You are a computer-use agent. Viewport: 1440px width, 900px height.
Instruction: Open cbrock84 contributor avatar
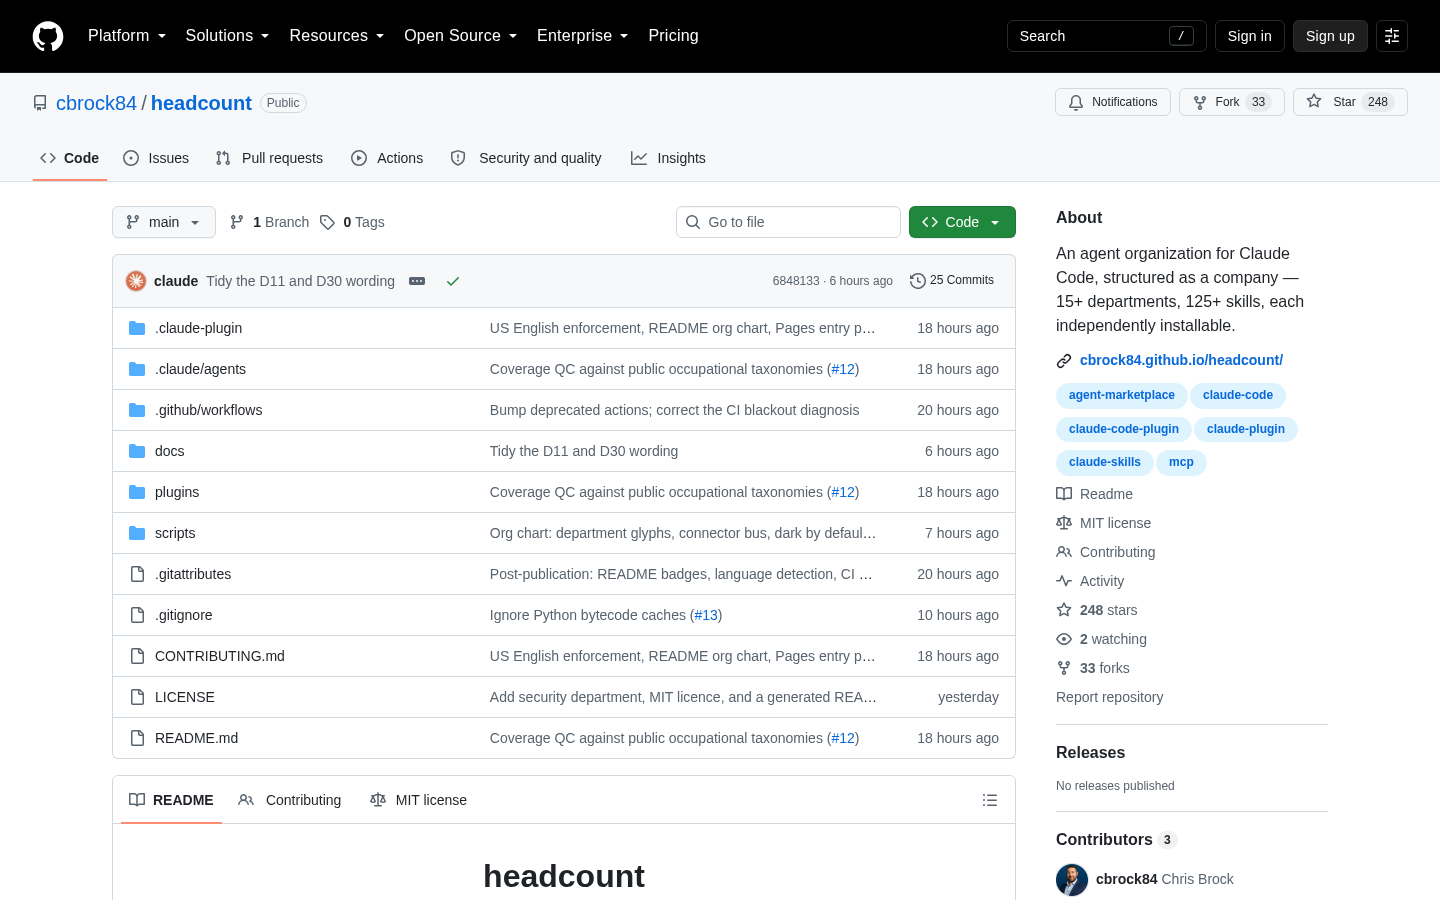coord(1072,880)
